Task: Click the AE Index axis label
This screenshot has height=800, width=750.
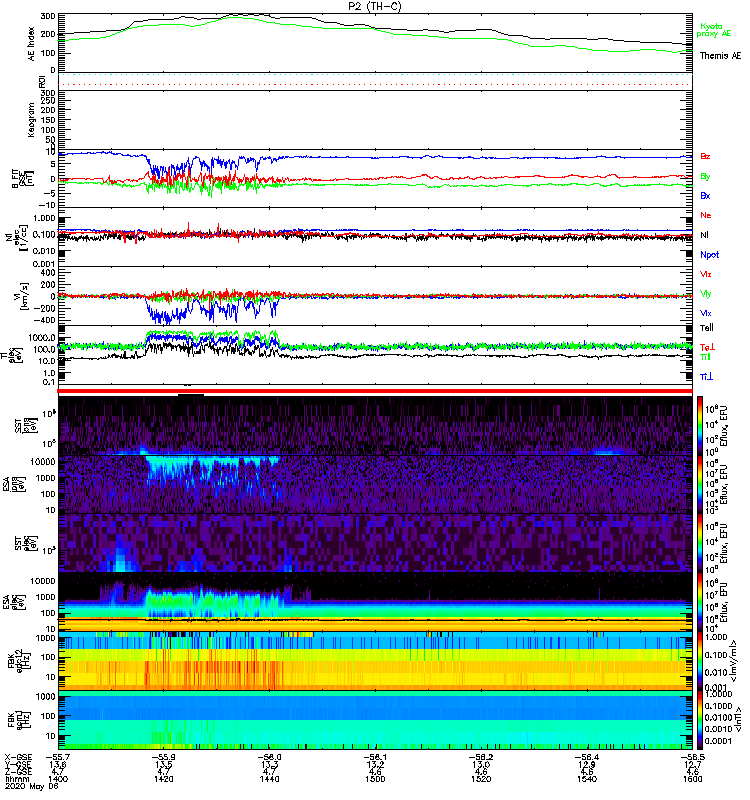Action: click(x=32, y=44)
